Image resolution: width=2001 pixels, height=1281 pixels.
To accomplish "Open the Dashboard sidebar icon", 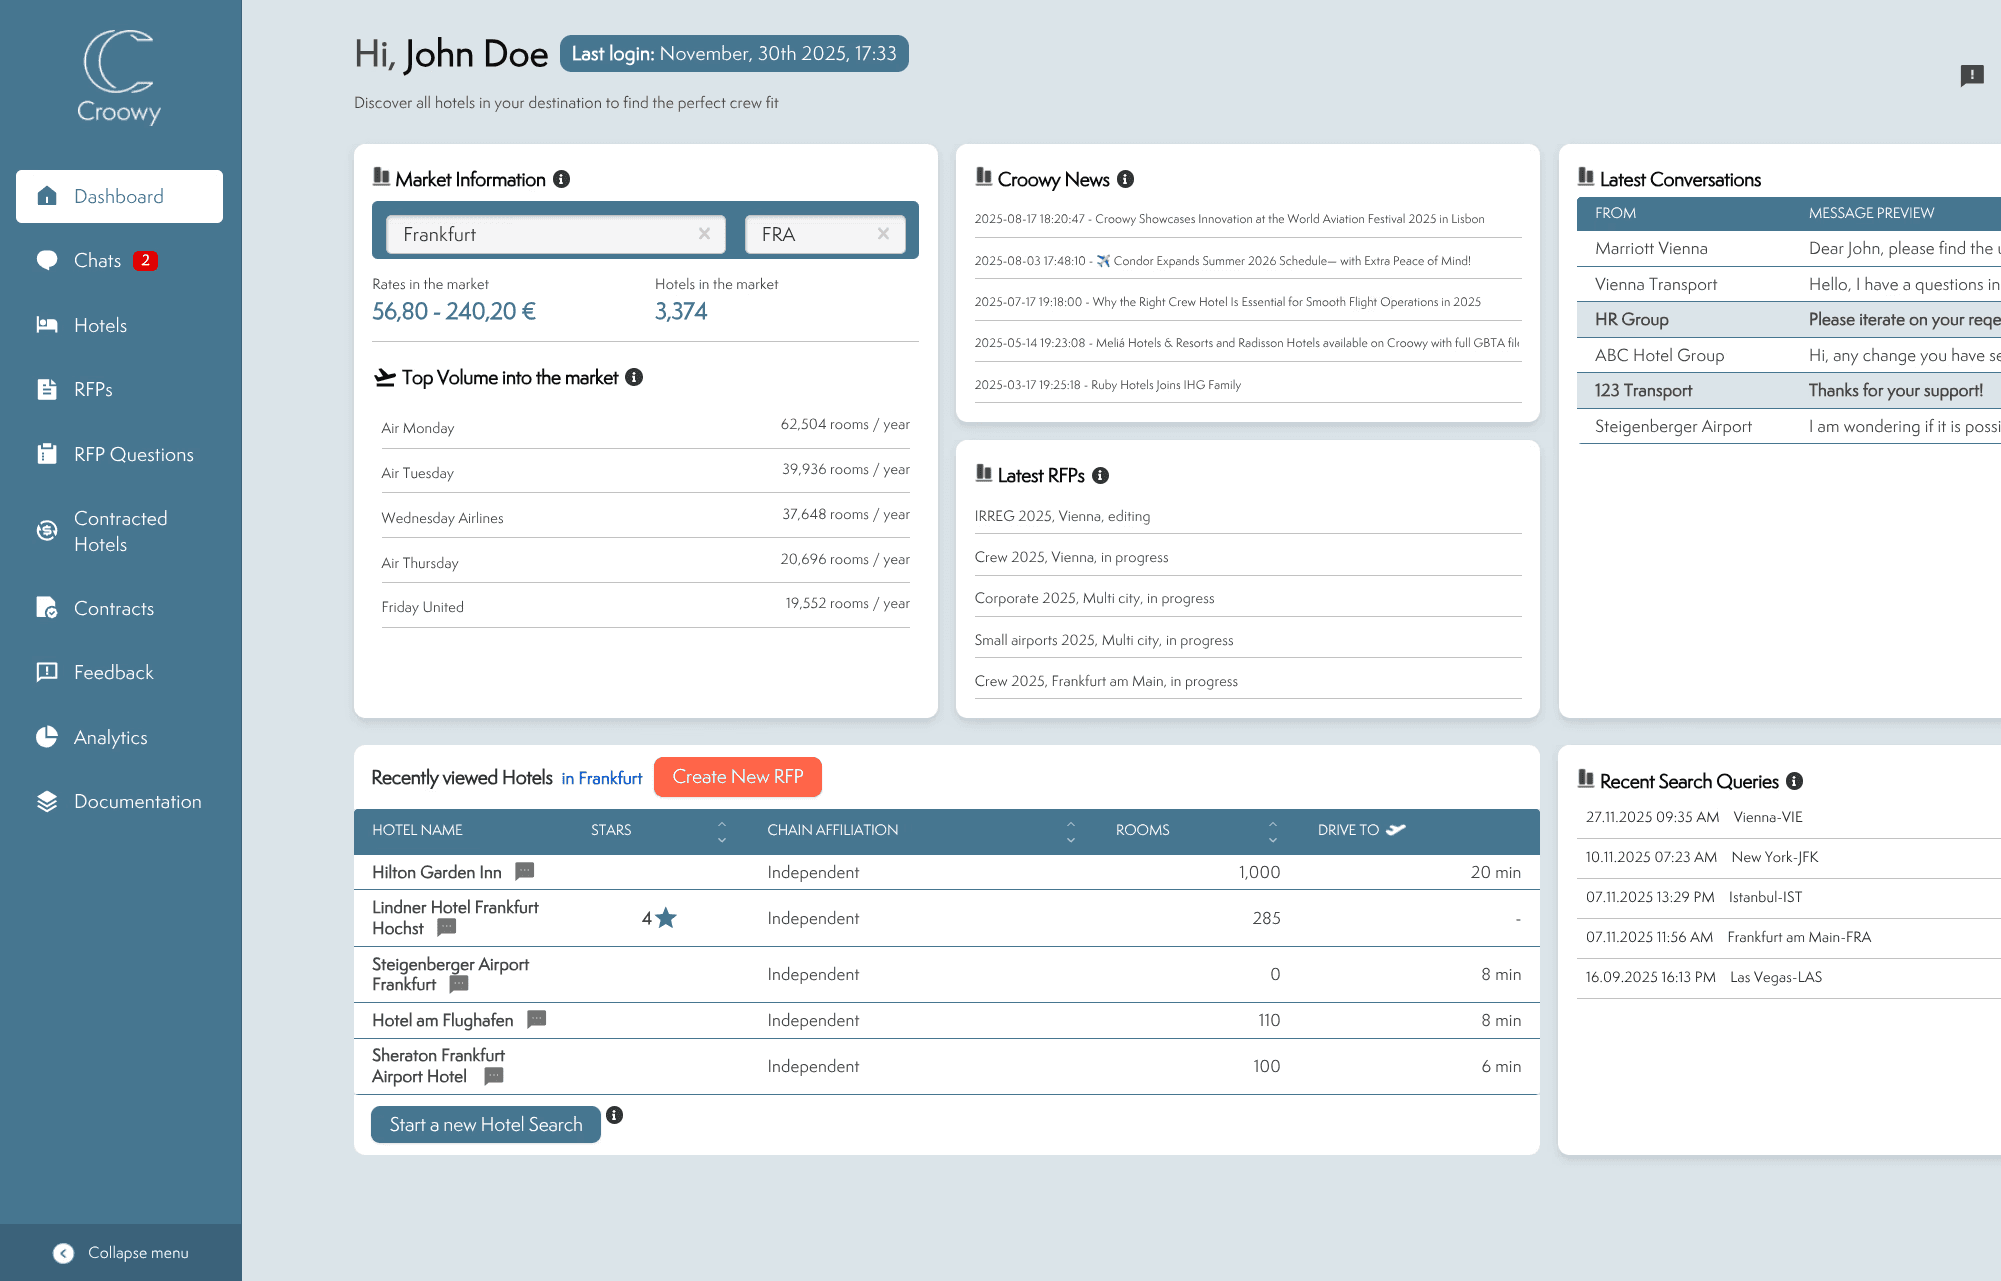I will (x=46, y=197).
